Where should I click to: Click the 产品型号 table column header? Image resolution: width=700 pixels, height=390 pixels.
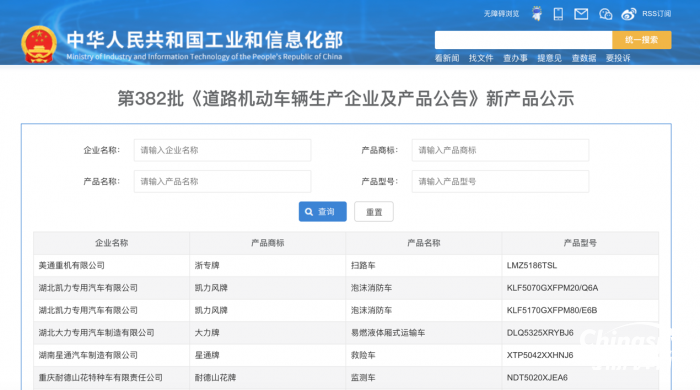coord(580,243)
